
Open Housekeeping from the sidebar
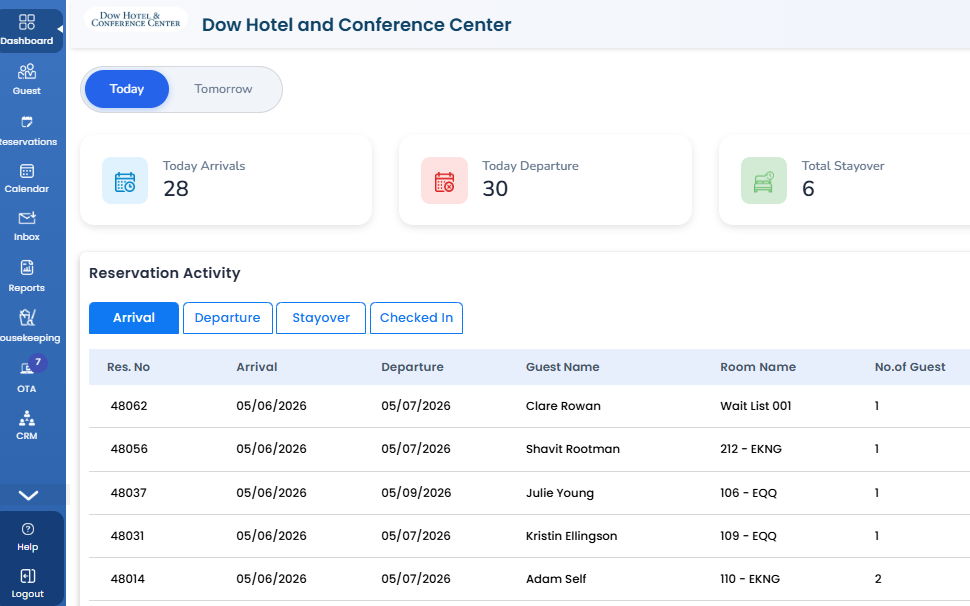(x=28, y=326)
